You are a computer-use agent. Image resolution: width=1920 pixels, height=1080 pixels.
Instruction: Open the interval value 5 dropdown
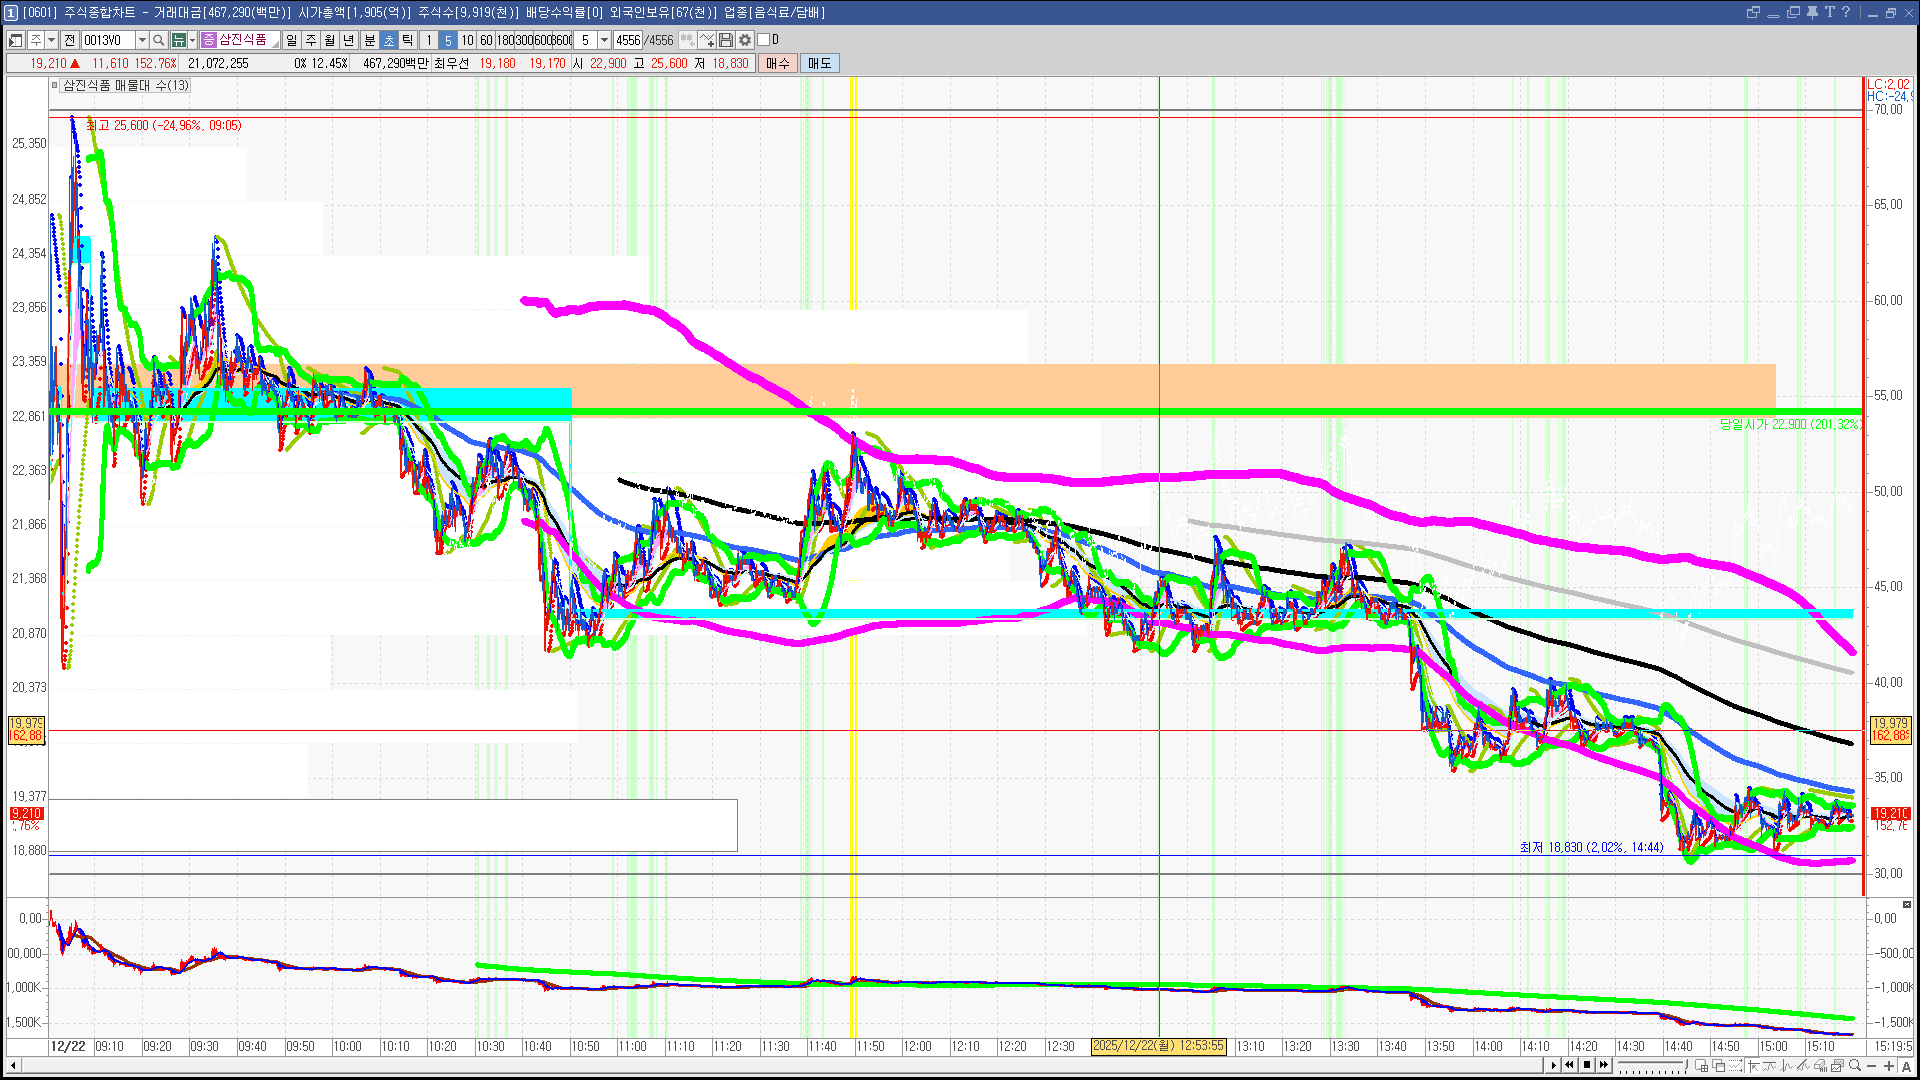coord(604,40)
